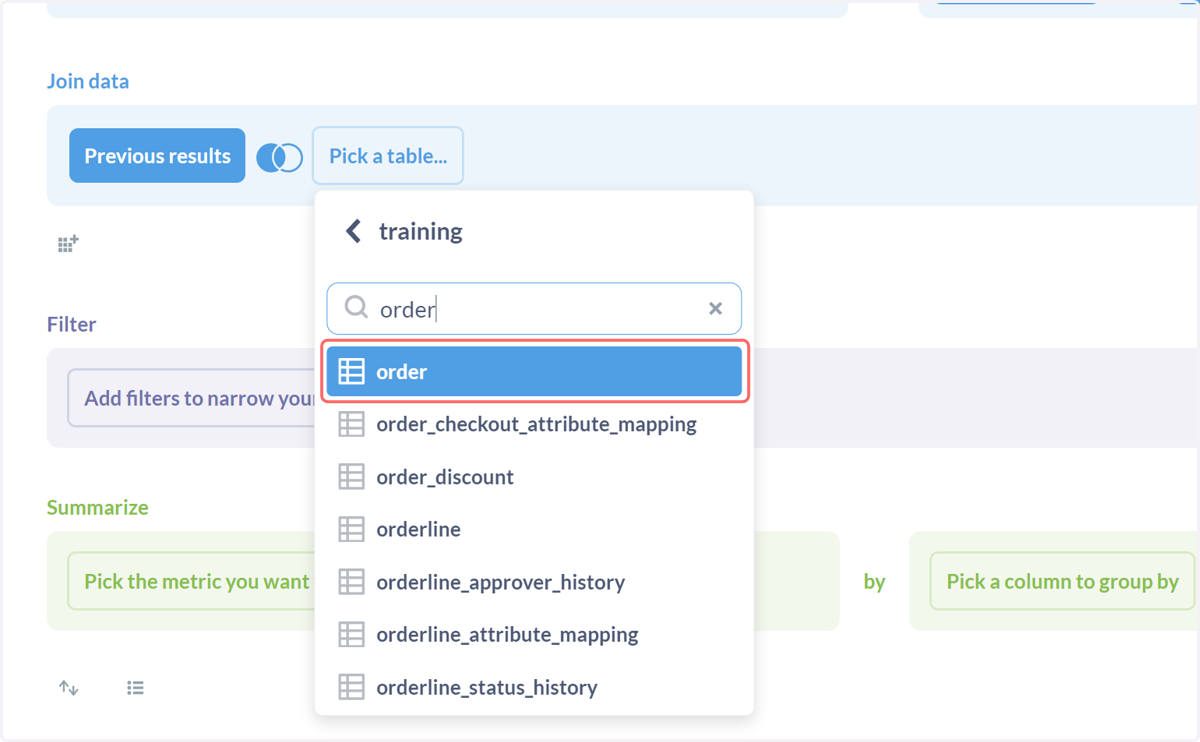Click the table icon beside order

tap(351, 371)
